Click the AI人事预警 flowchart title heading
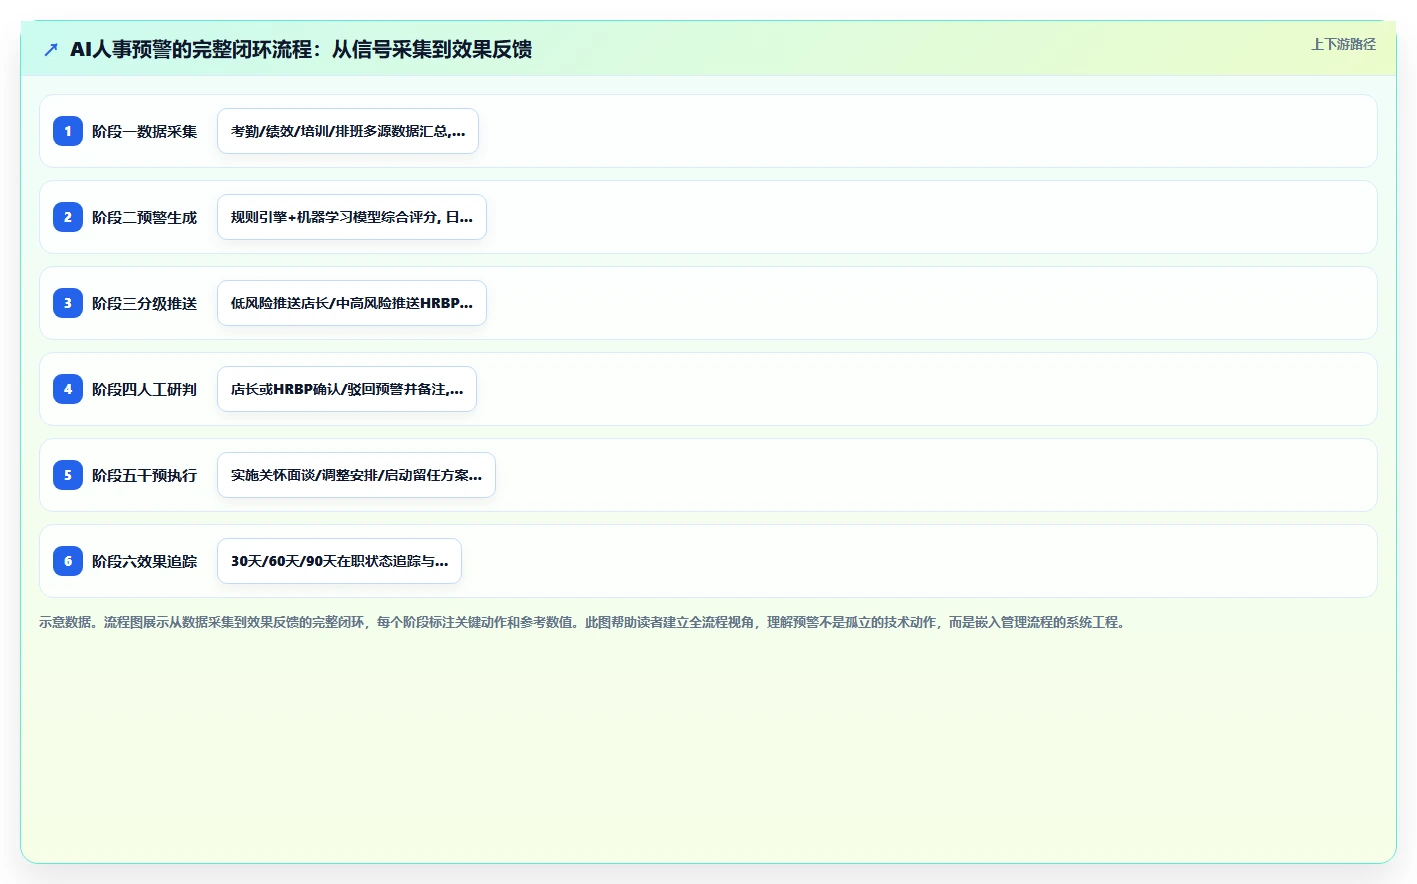Viewport: 1417px width, 884px height. [x=301, y=49]
